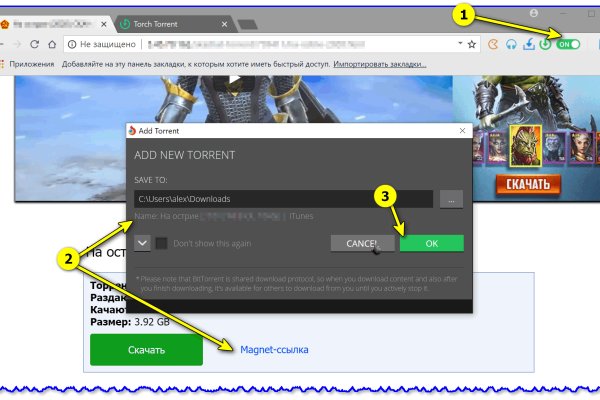Click the green Скачать download button
This screenshot has height=400, width=600.
pyautogui.click(x=146, y=350)
